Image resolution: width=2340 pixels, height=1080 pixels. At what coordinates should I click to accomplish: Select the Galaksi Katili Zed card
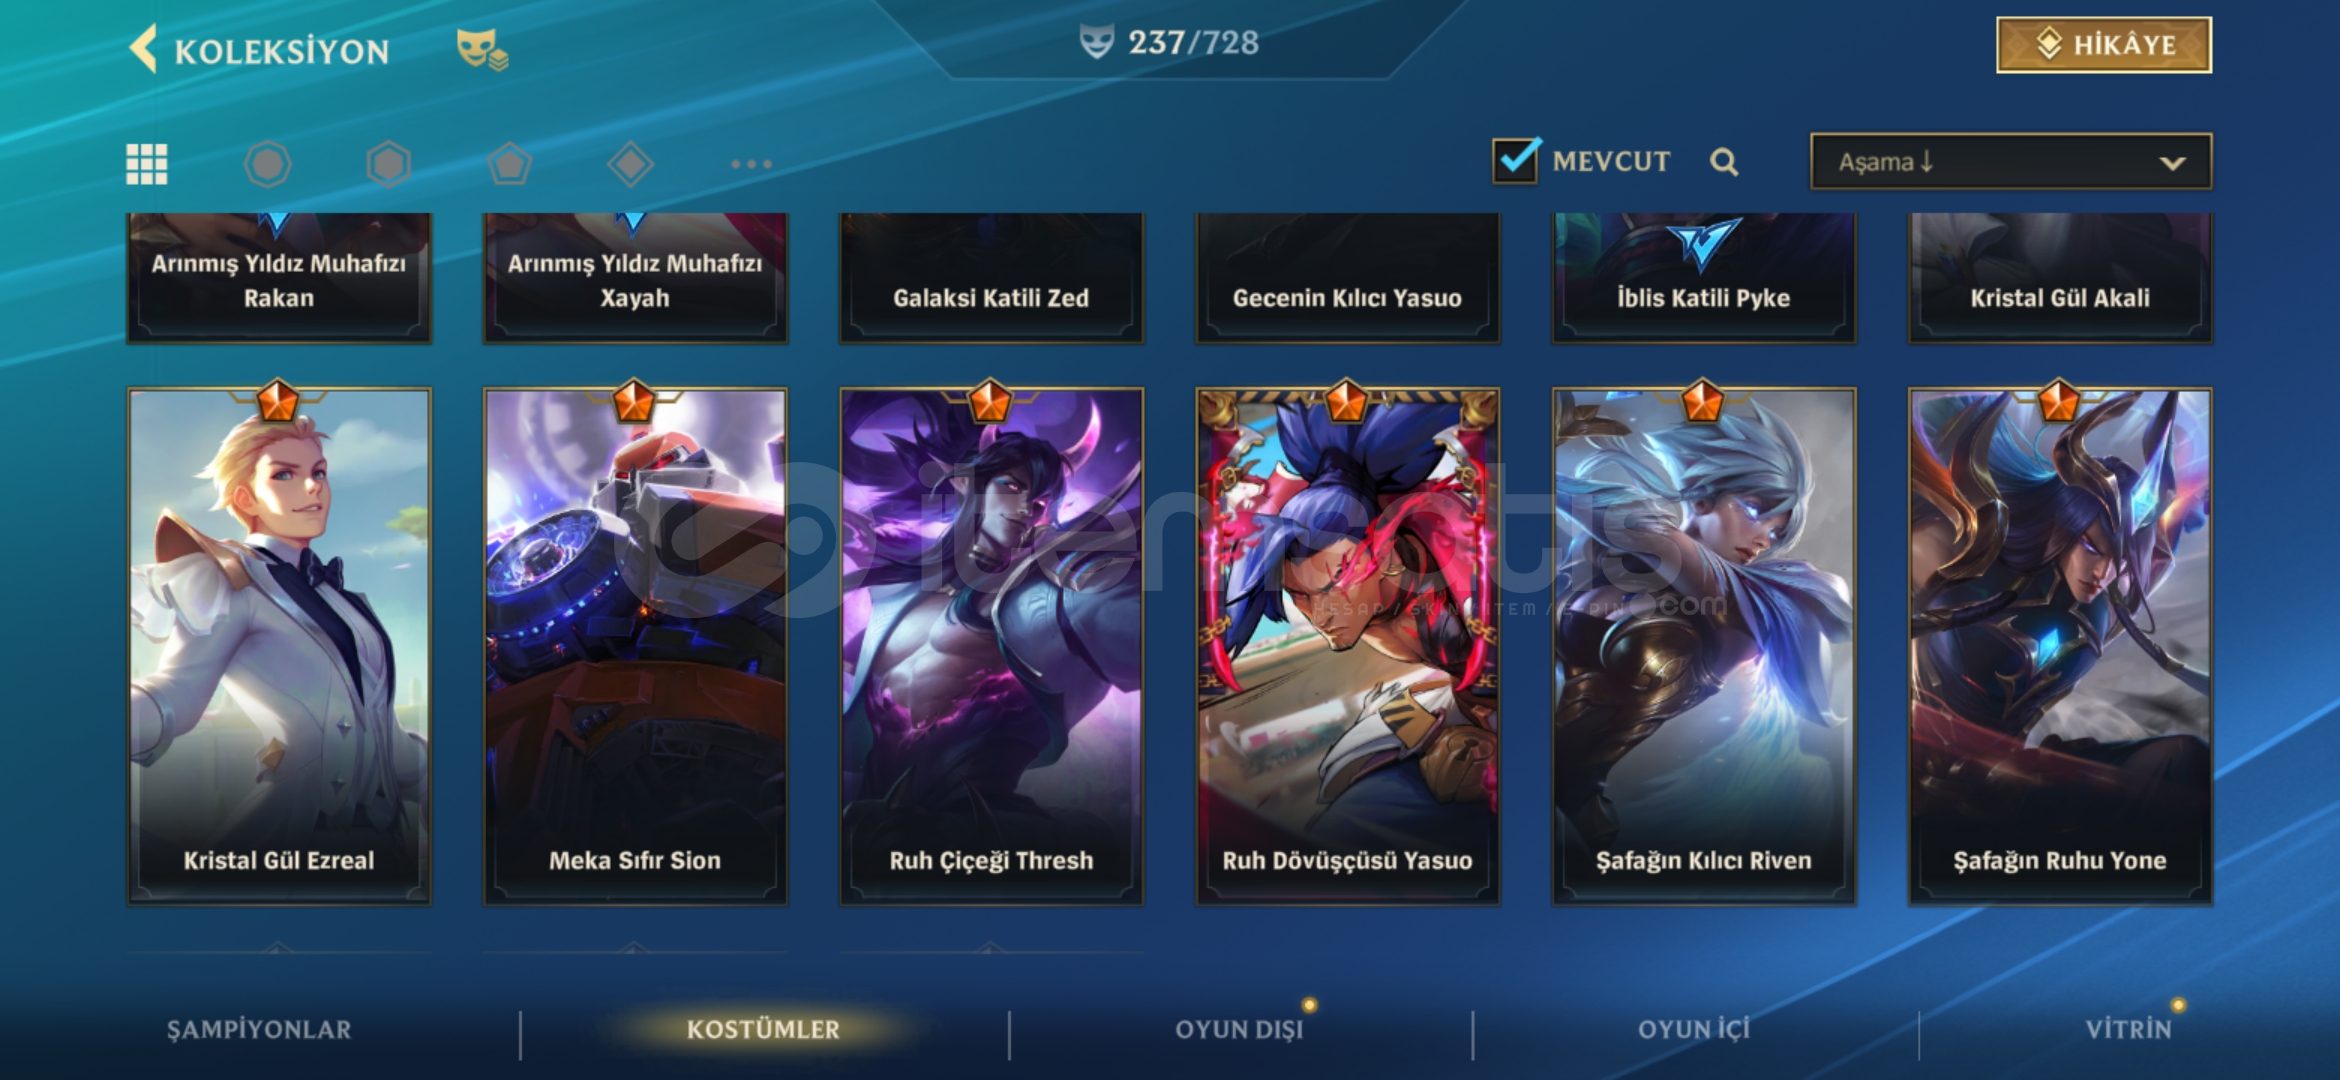991,278
